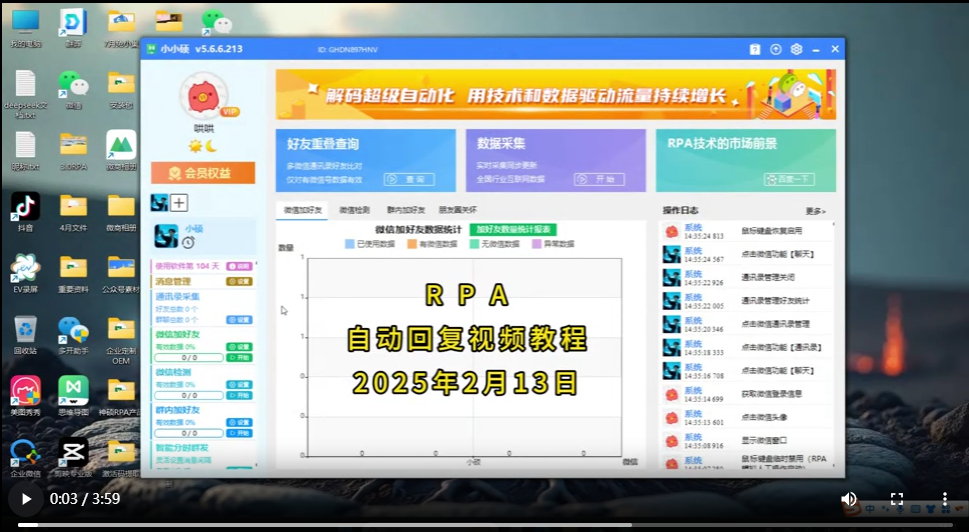Click the plus icon to add account

click(x=179, y=203)
